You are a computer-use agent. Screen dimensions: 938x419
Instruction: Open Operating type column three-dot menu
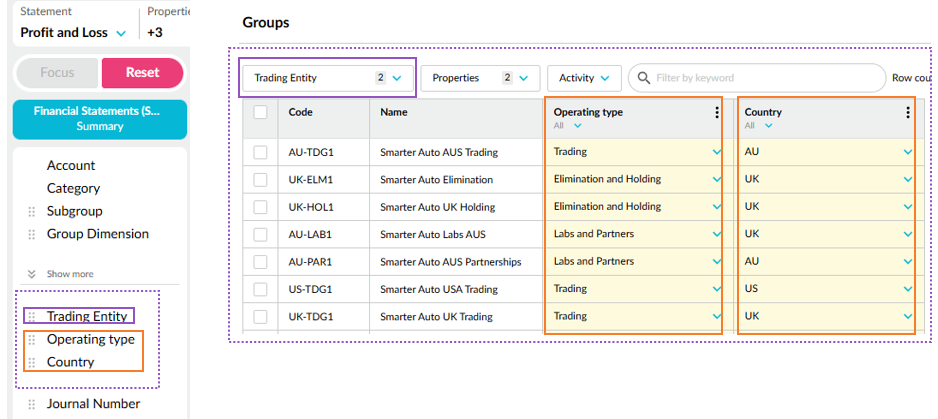[716, 113]
